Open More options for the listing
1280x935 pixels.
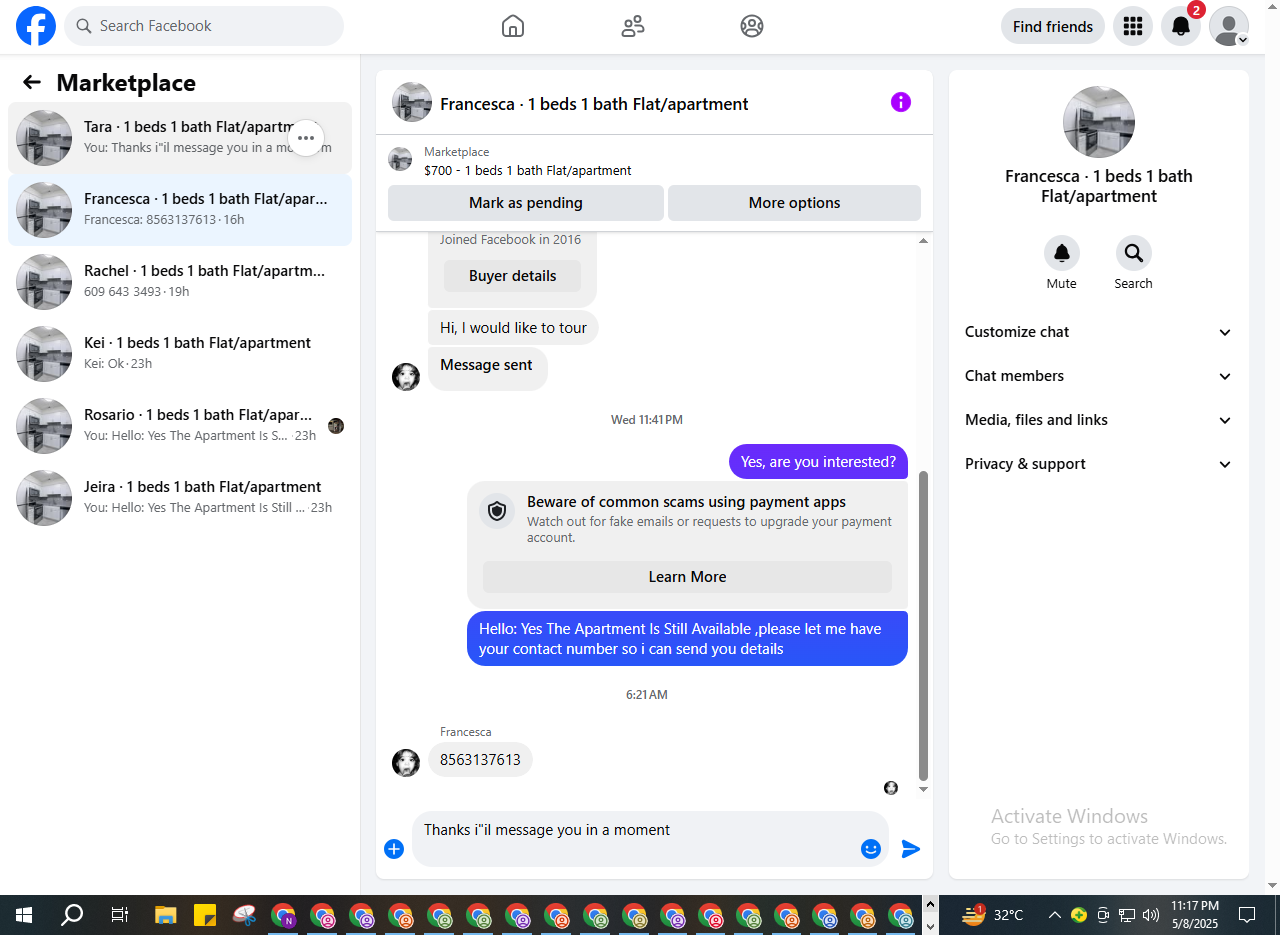click(795, 203)
